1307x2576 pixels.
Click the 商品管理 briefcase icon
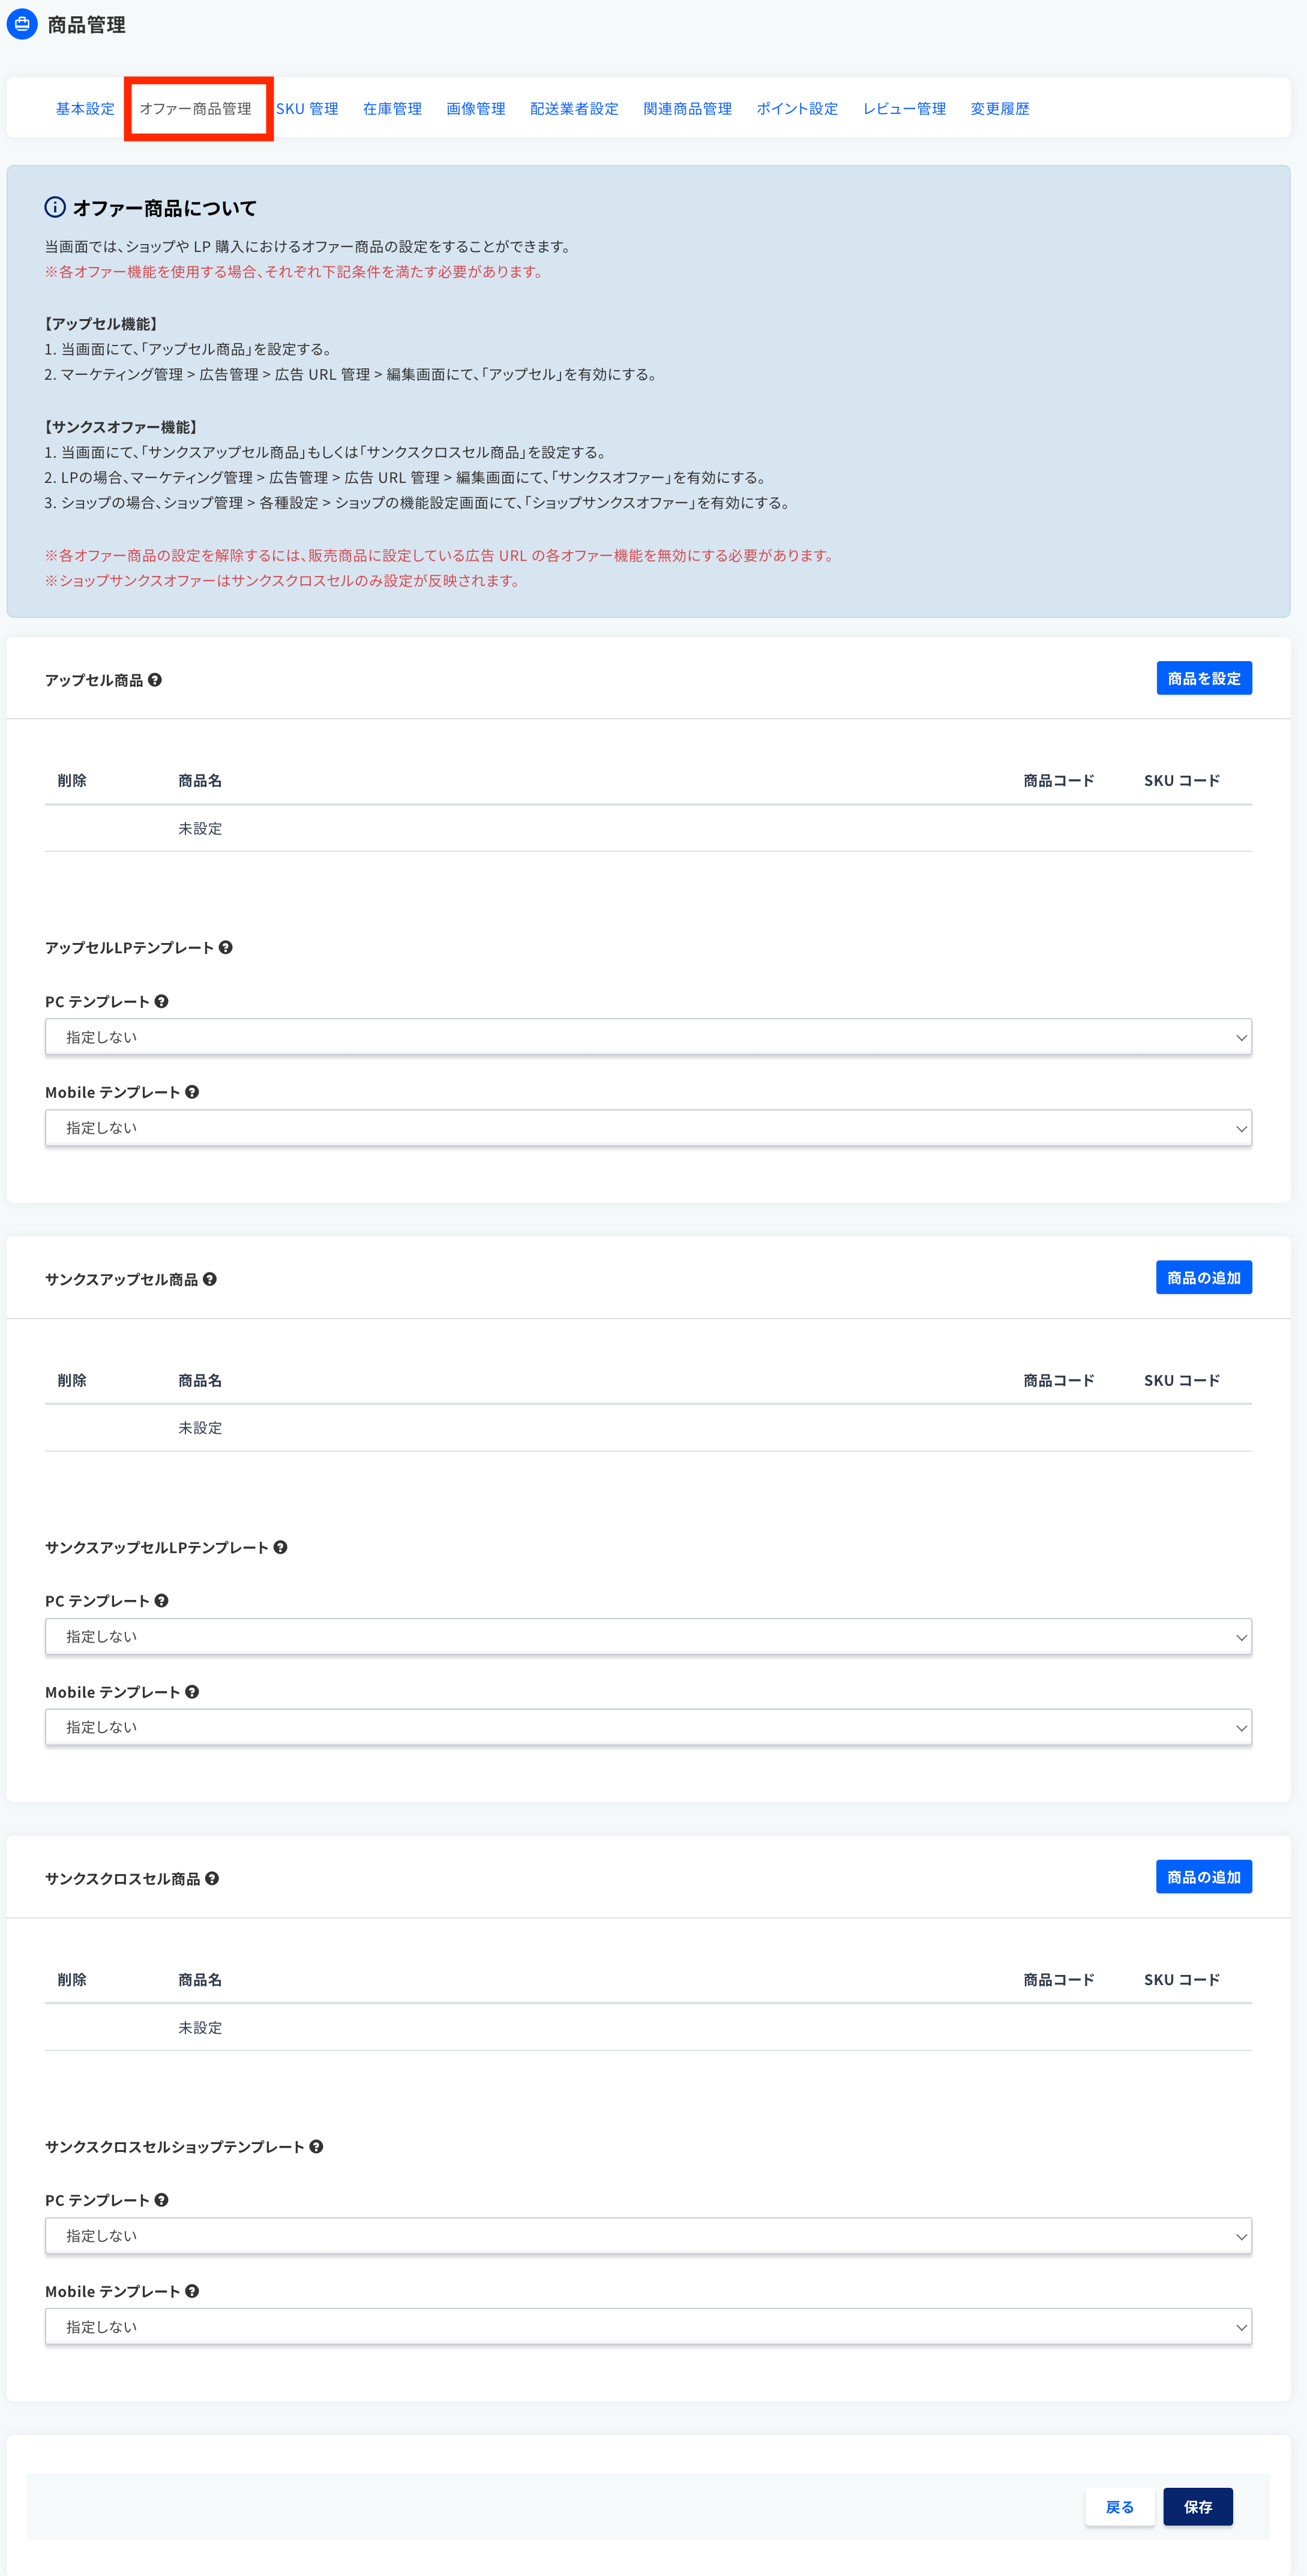(x=22, y=25)
